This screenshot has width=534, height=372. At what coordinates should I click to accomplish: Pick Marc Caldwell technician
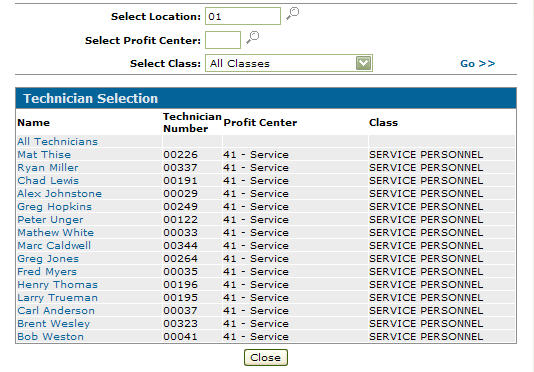click(x=54, y=245)
